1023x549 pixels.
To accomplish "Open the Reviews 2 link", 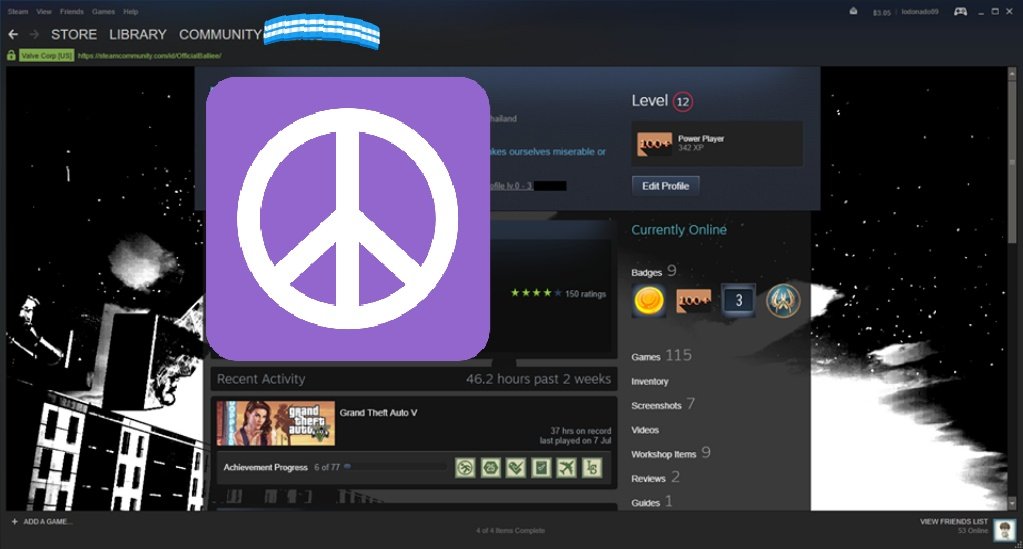I will (655, 478).
